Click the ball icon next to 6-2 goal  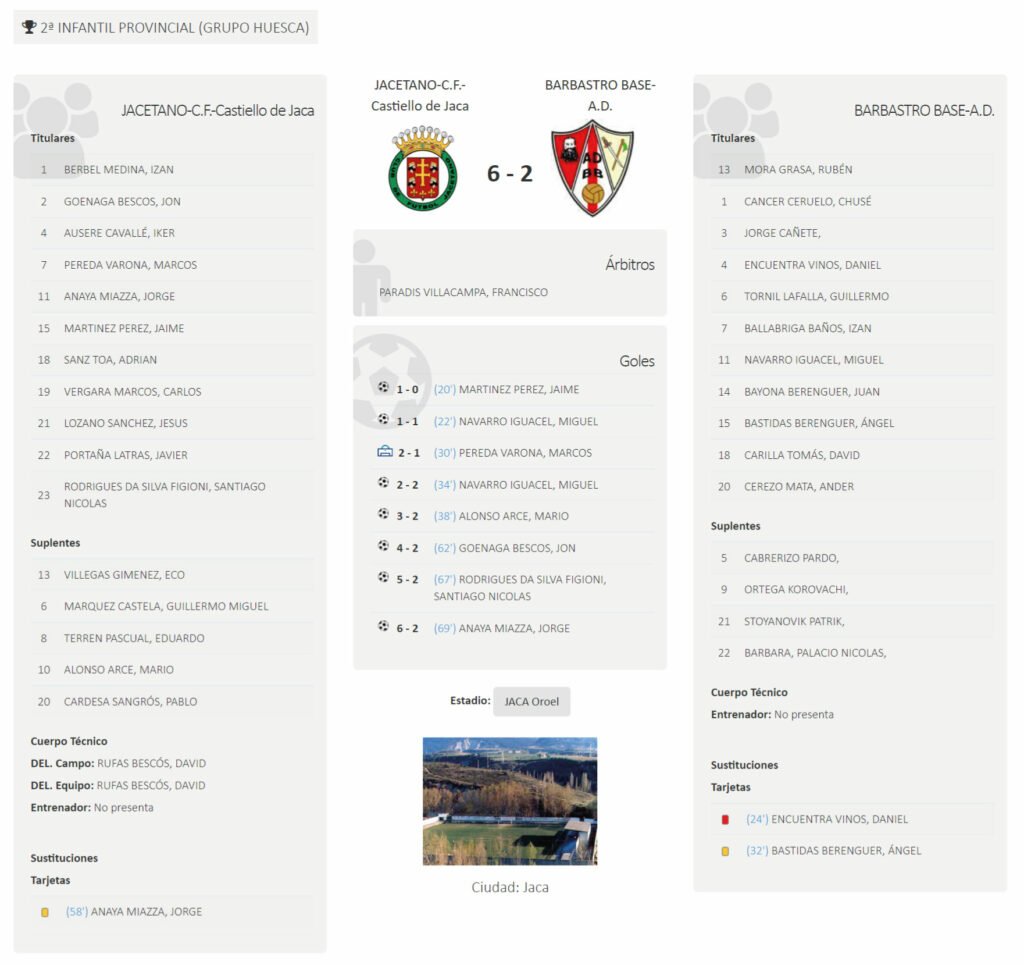point(383,626)
